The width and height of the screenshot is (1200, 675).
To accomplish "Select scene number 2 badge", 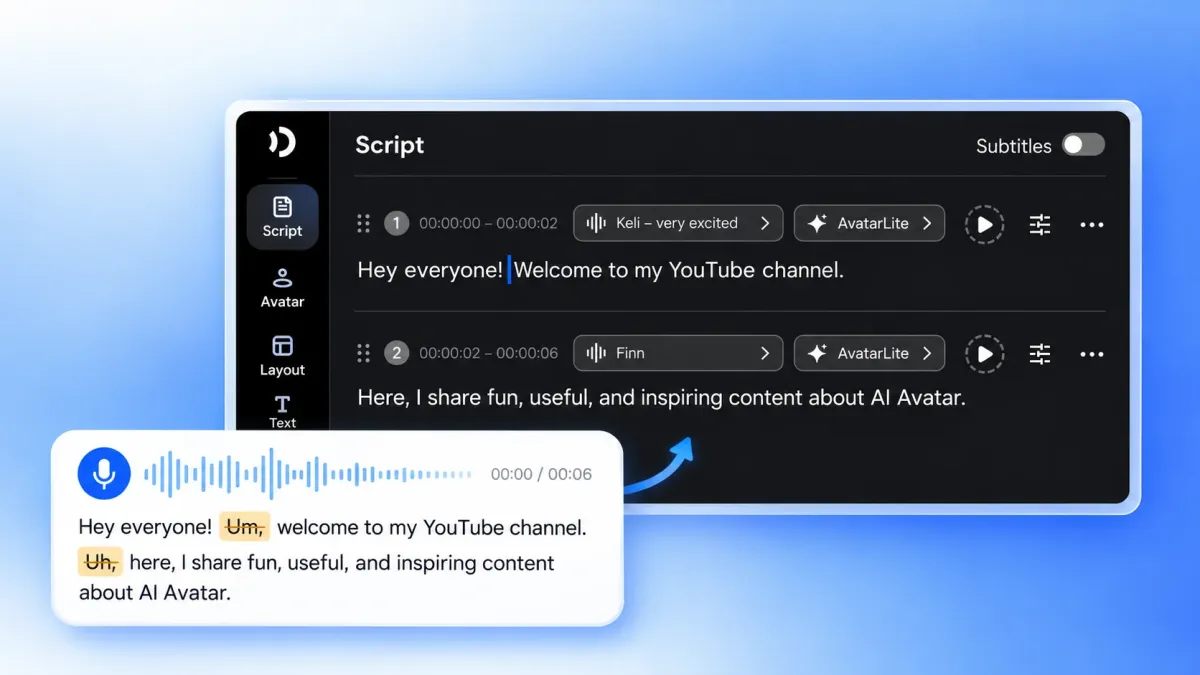I will 396,353.
